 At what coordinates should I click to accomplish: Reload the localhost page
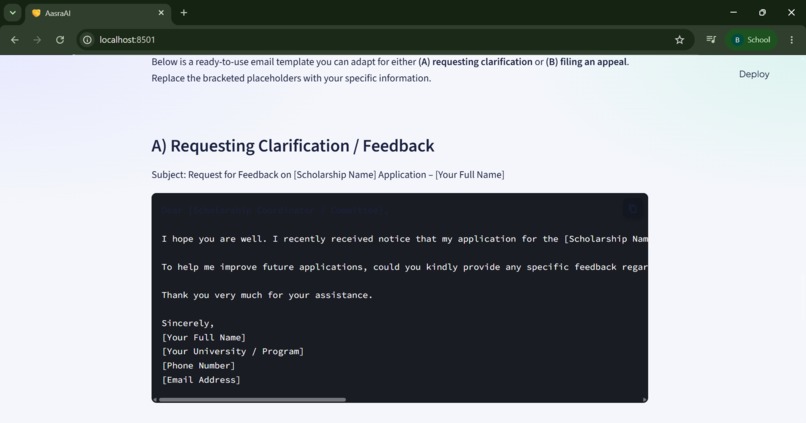point(60,40)
